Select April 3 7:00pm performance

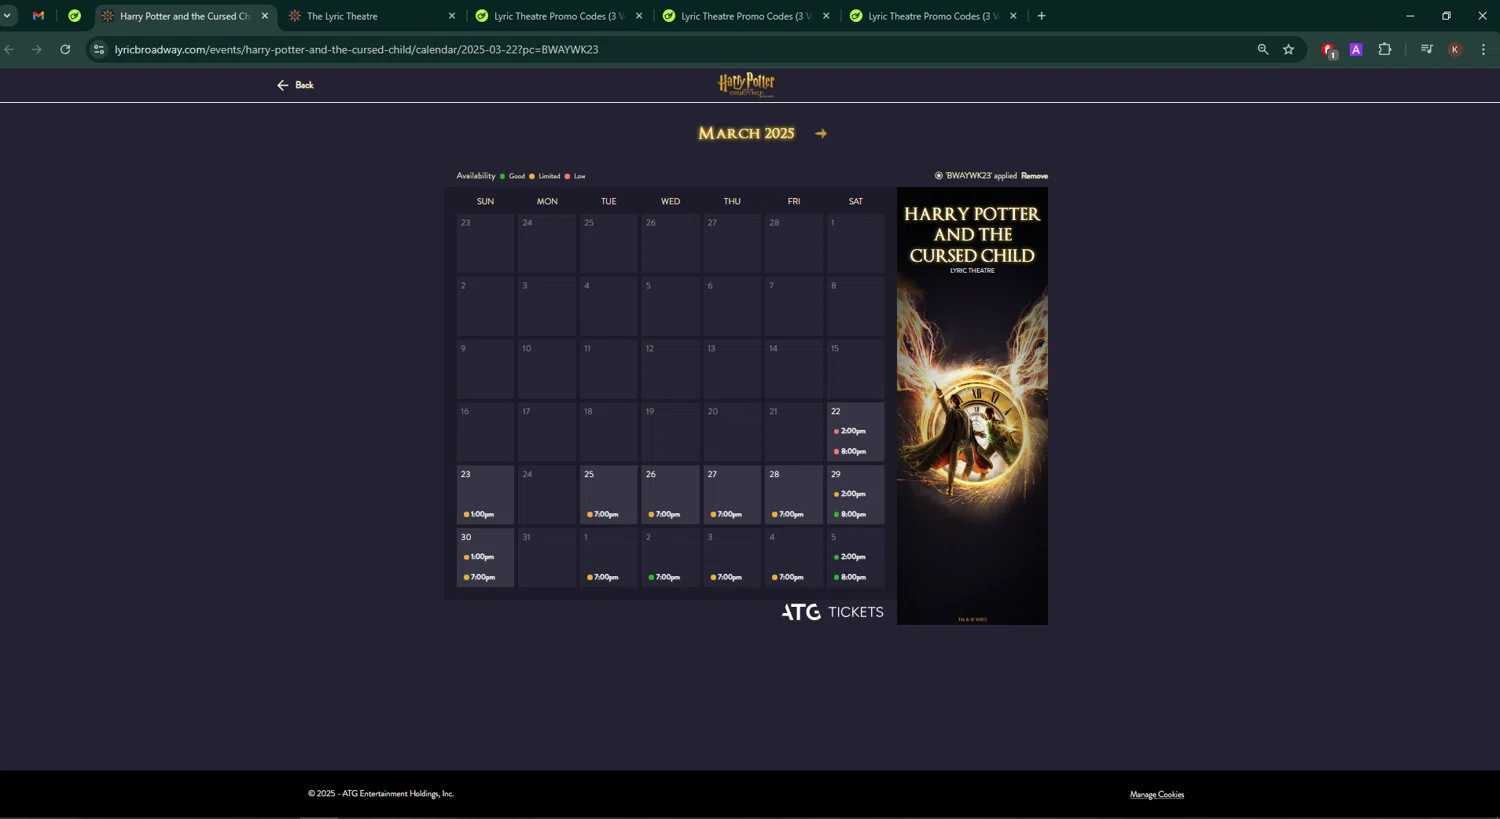point(727,577)
